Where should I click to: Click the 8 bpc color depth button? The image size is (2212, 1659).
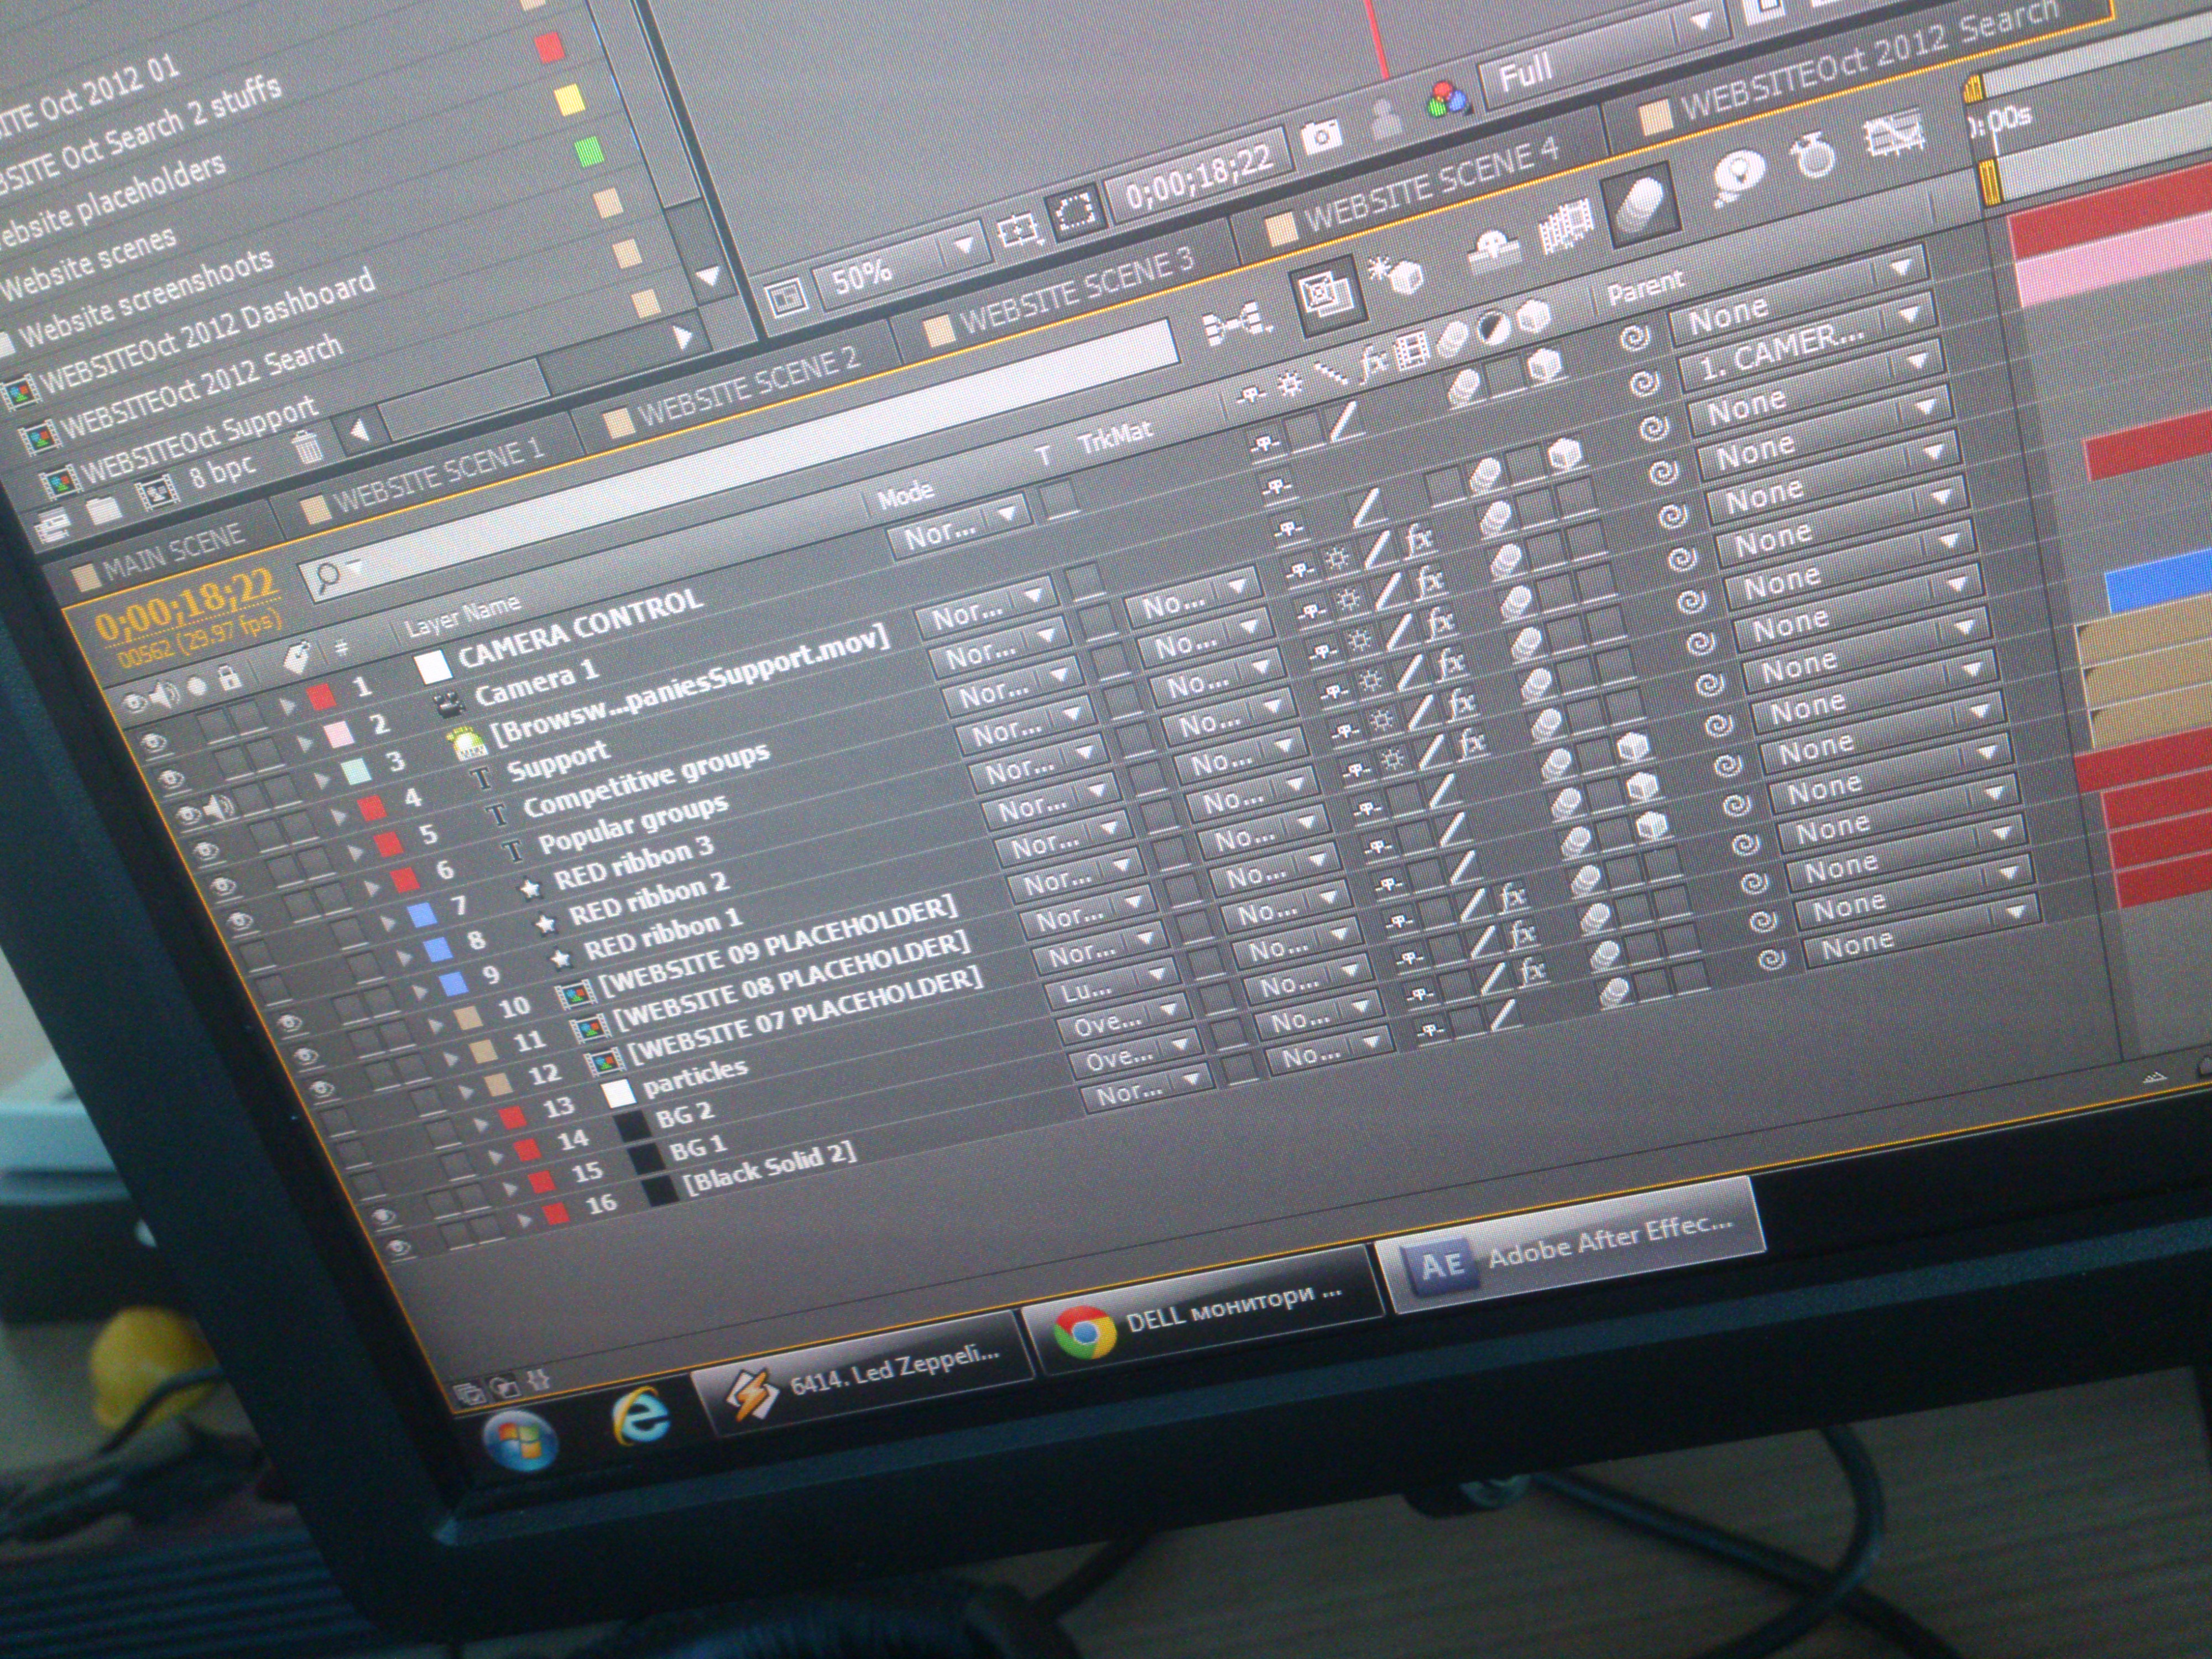point(222,471)
